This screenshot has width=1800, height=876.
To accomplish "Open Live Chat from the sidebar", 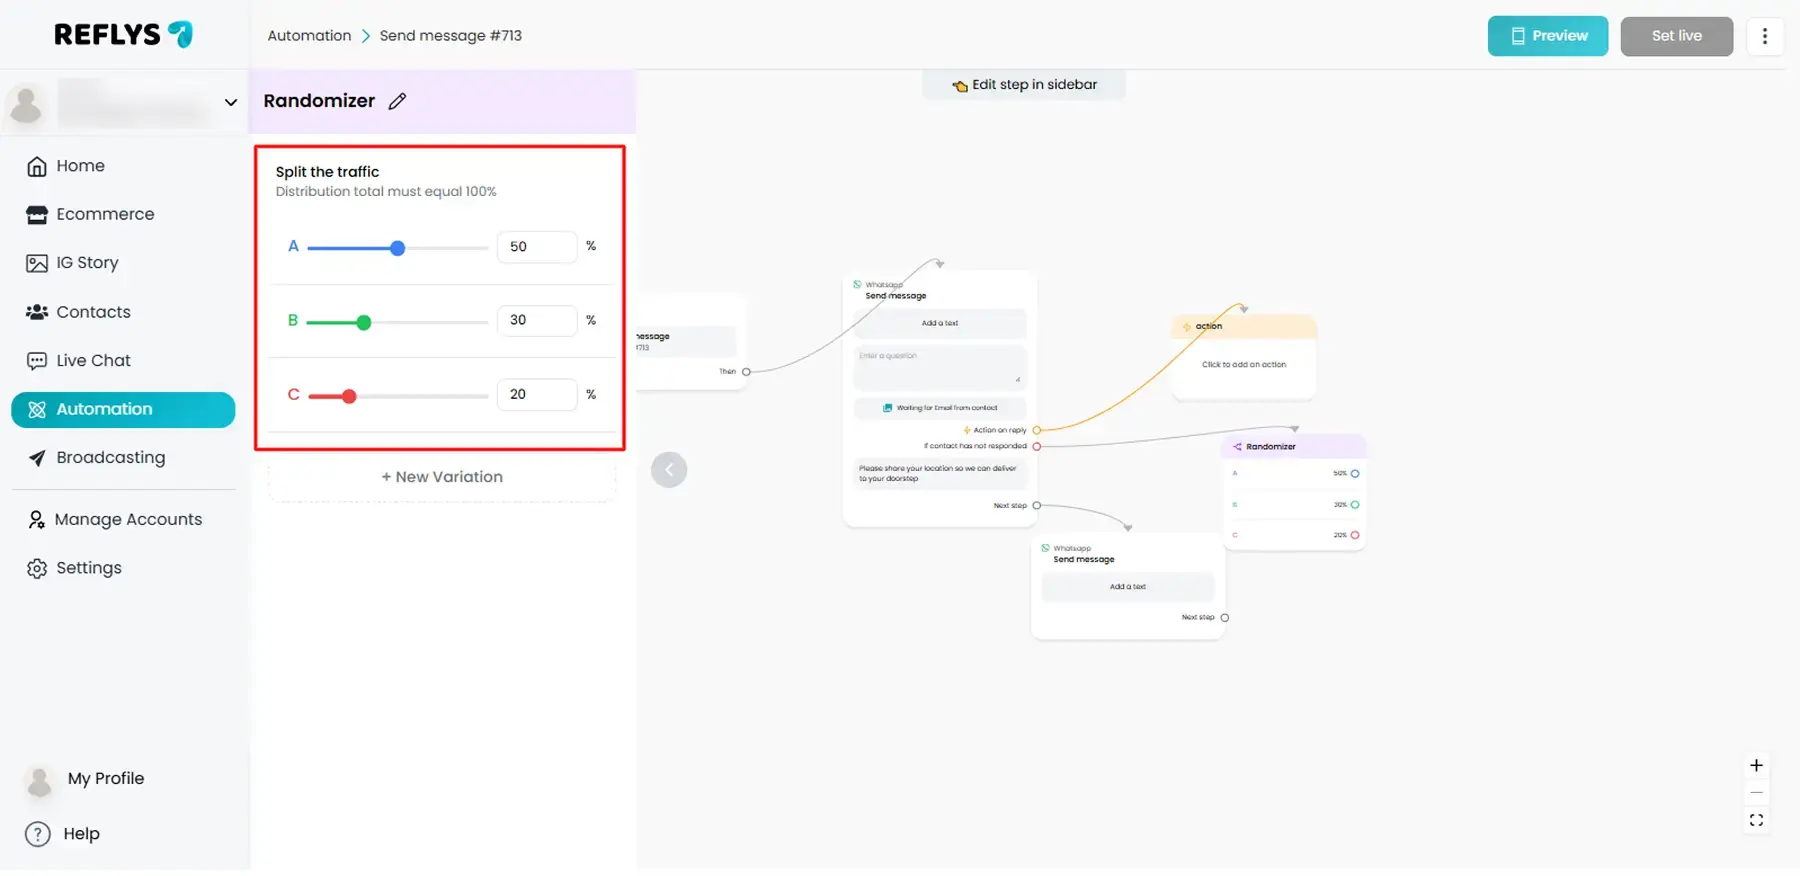I will [x=93, y=361].
